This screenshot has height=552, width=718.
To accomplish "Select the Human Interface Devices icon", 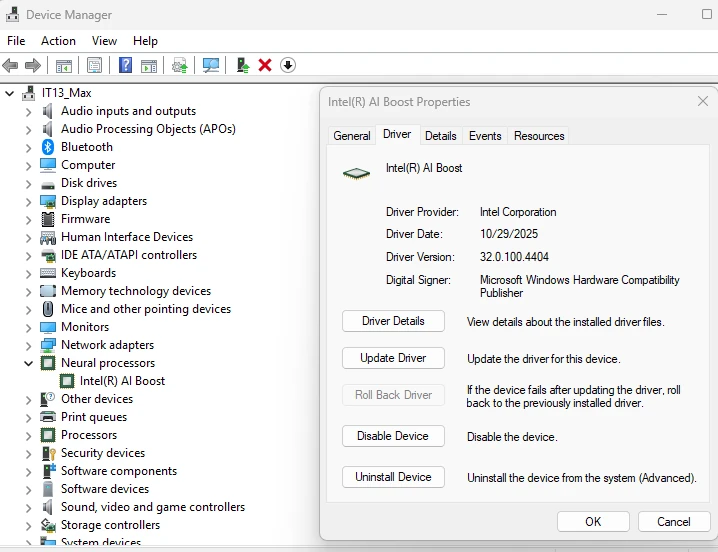I will (x=48, y=237).
